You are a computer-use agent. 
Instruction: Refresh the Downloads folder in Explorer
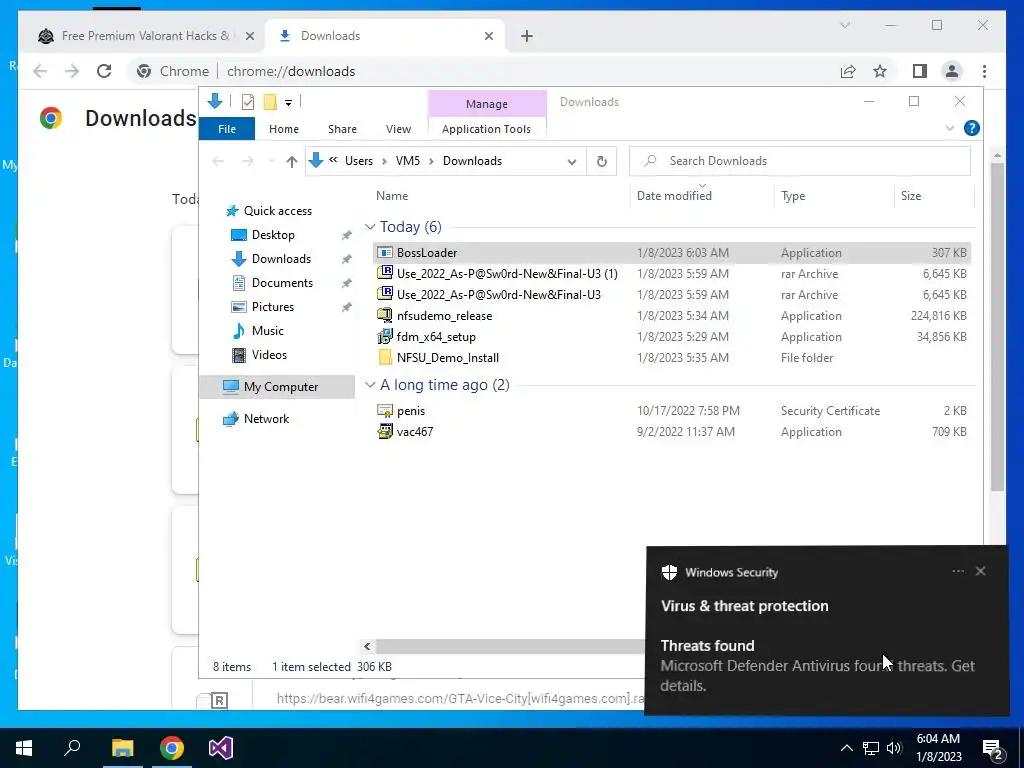click(x=601, y=161)
